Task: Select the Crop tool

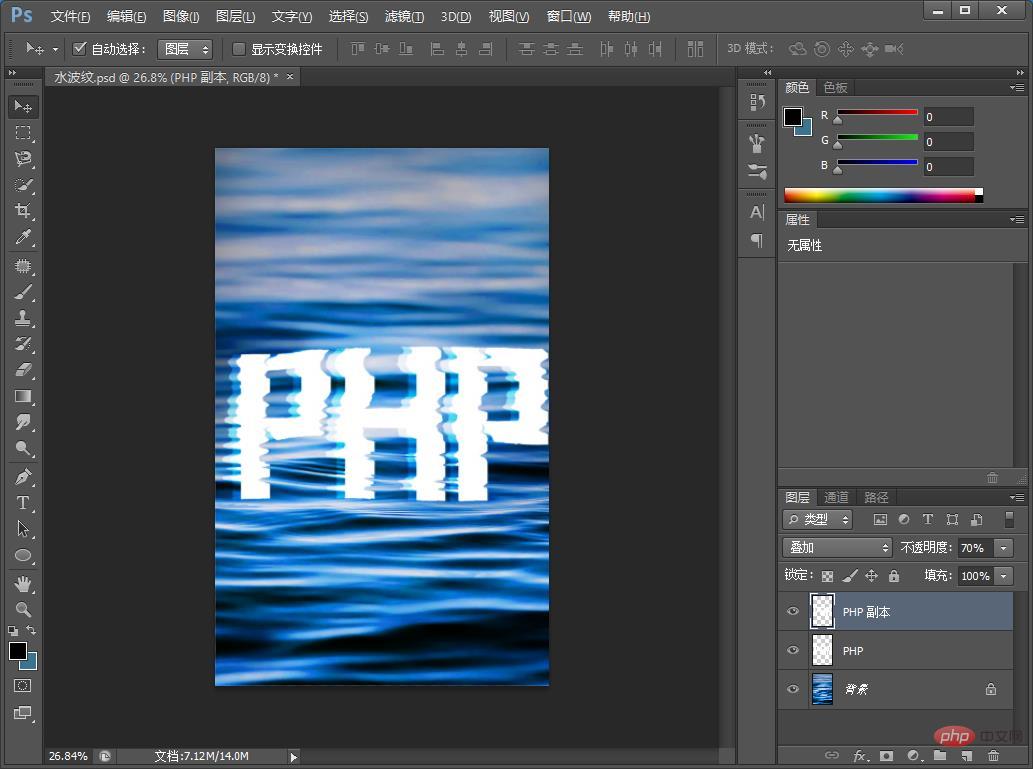Action: point(23,211)
